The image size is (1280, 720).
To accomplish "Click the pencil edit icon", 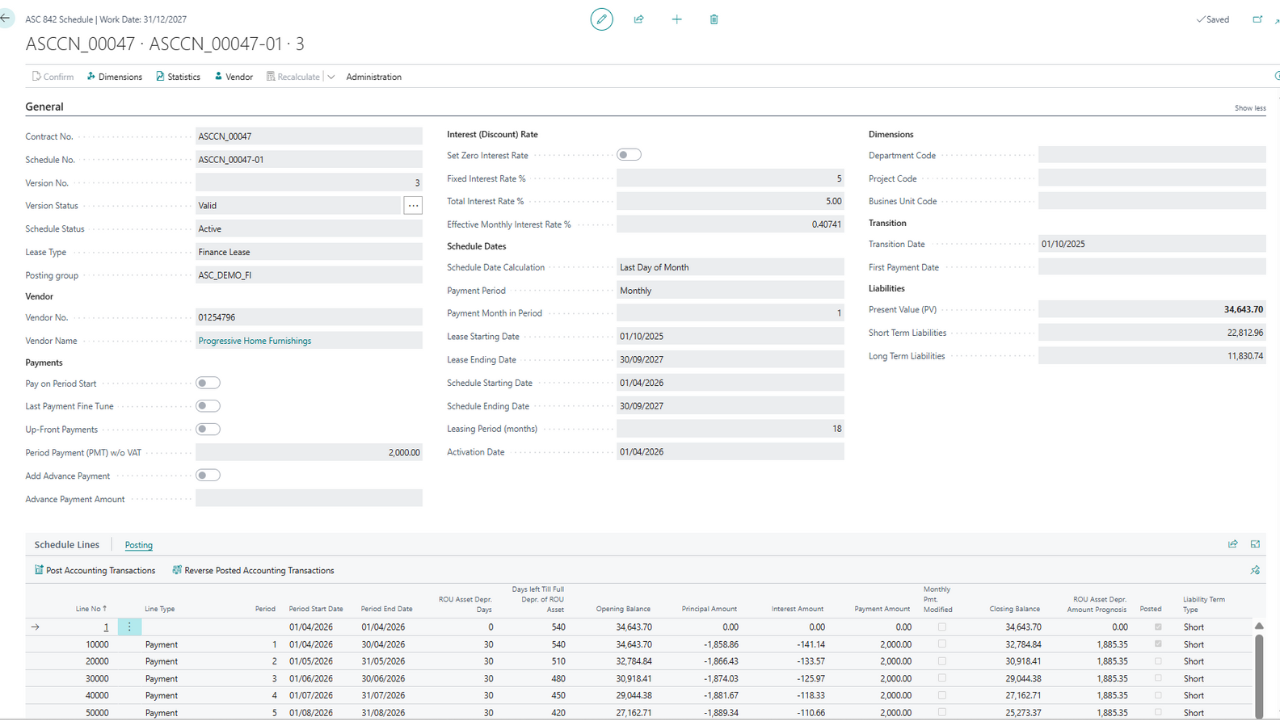I will coord(601,19).
